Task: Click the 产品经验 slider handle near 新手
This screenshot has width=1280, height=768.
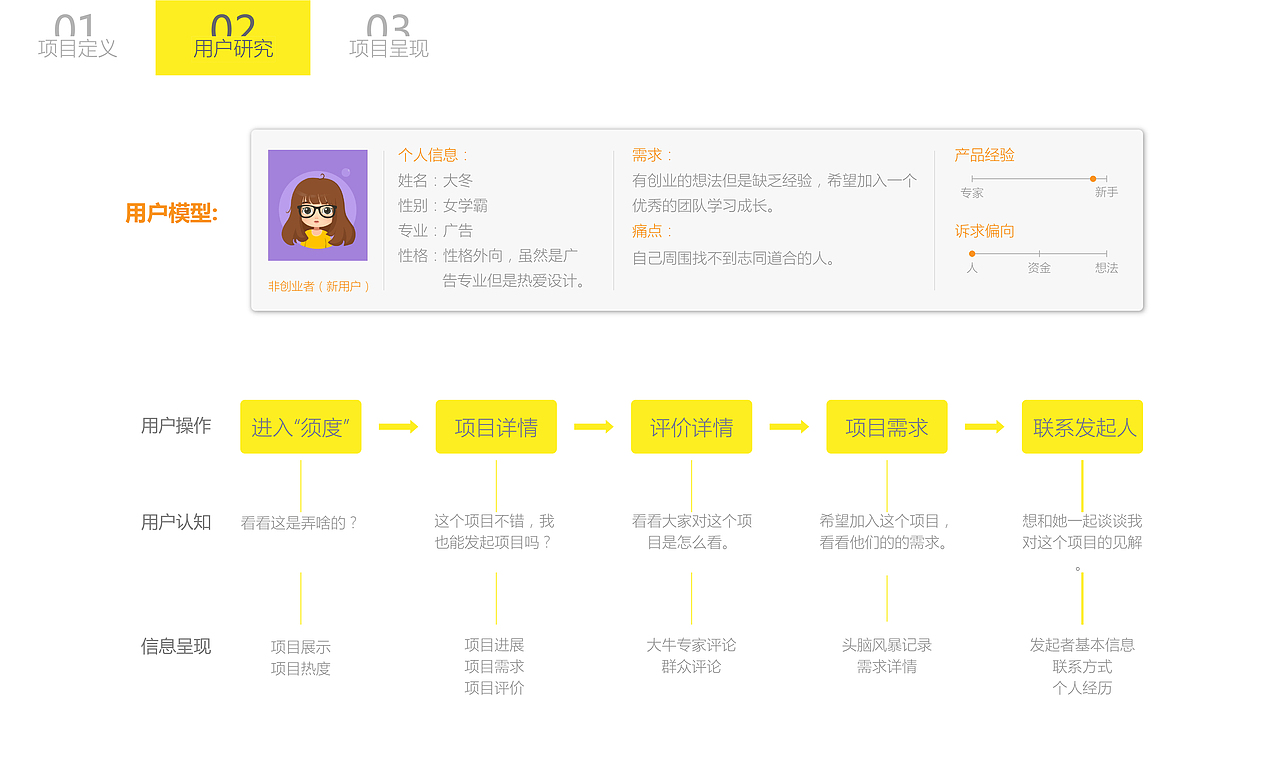Action: [1093, 179]
